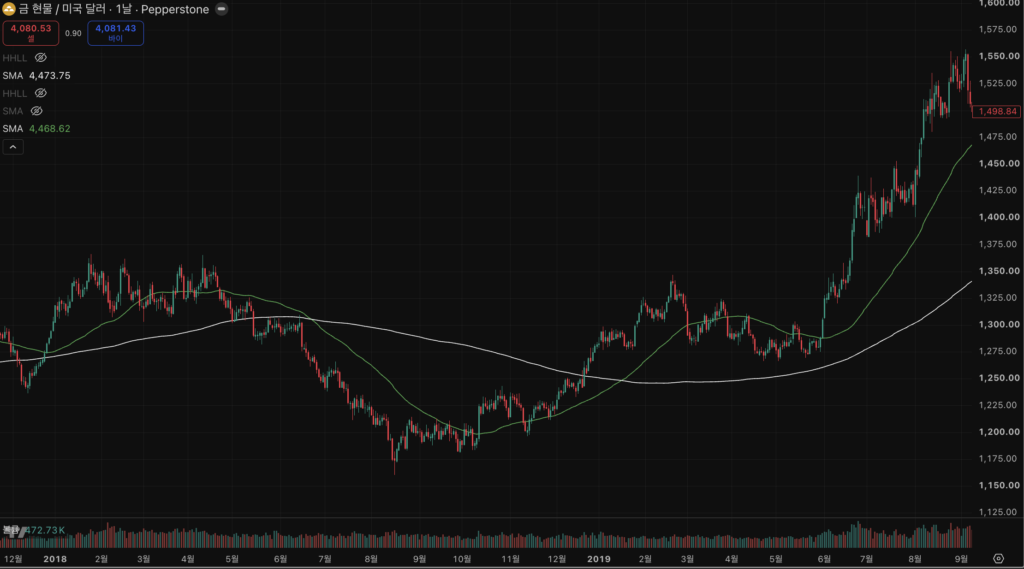The image size is (1024, 569).
Task: Collapse the indicator legend with the chevron
Action: pos(13,147)
